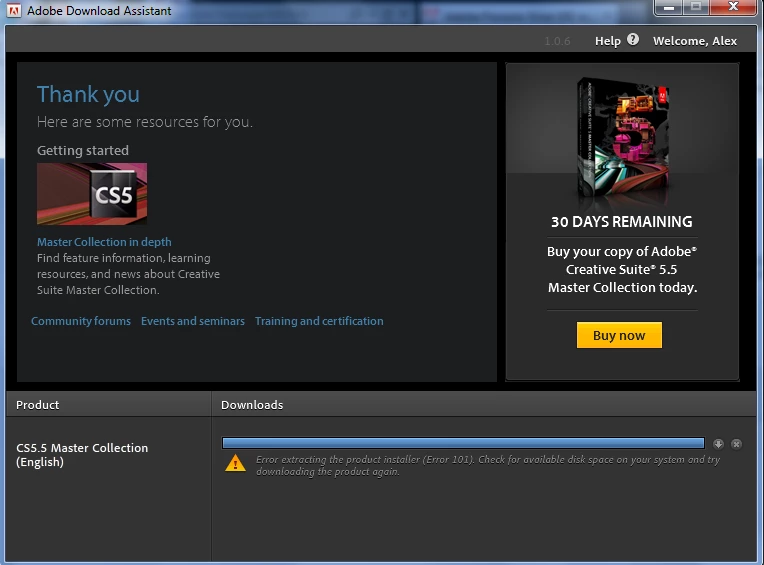Screen dimensions: 764x565
Task: Open Master Collection in depth link
Action: point(104,242)
